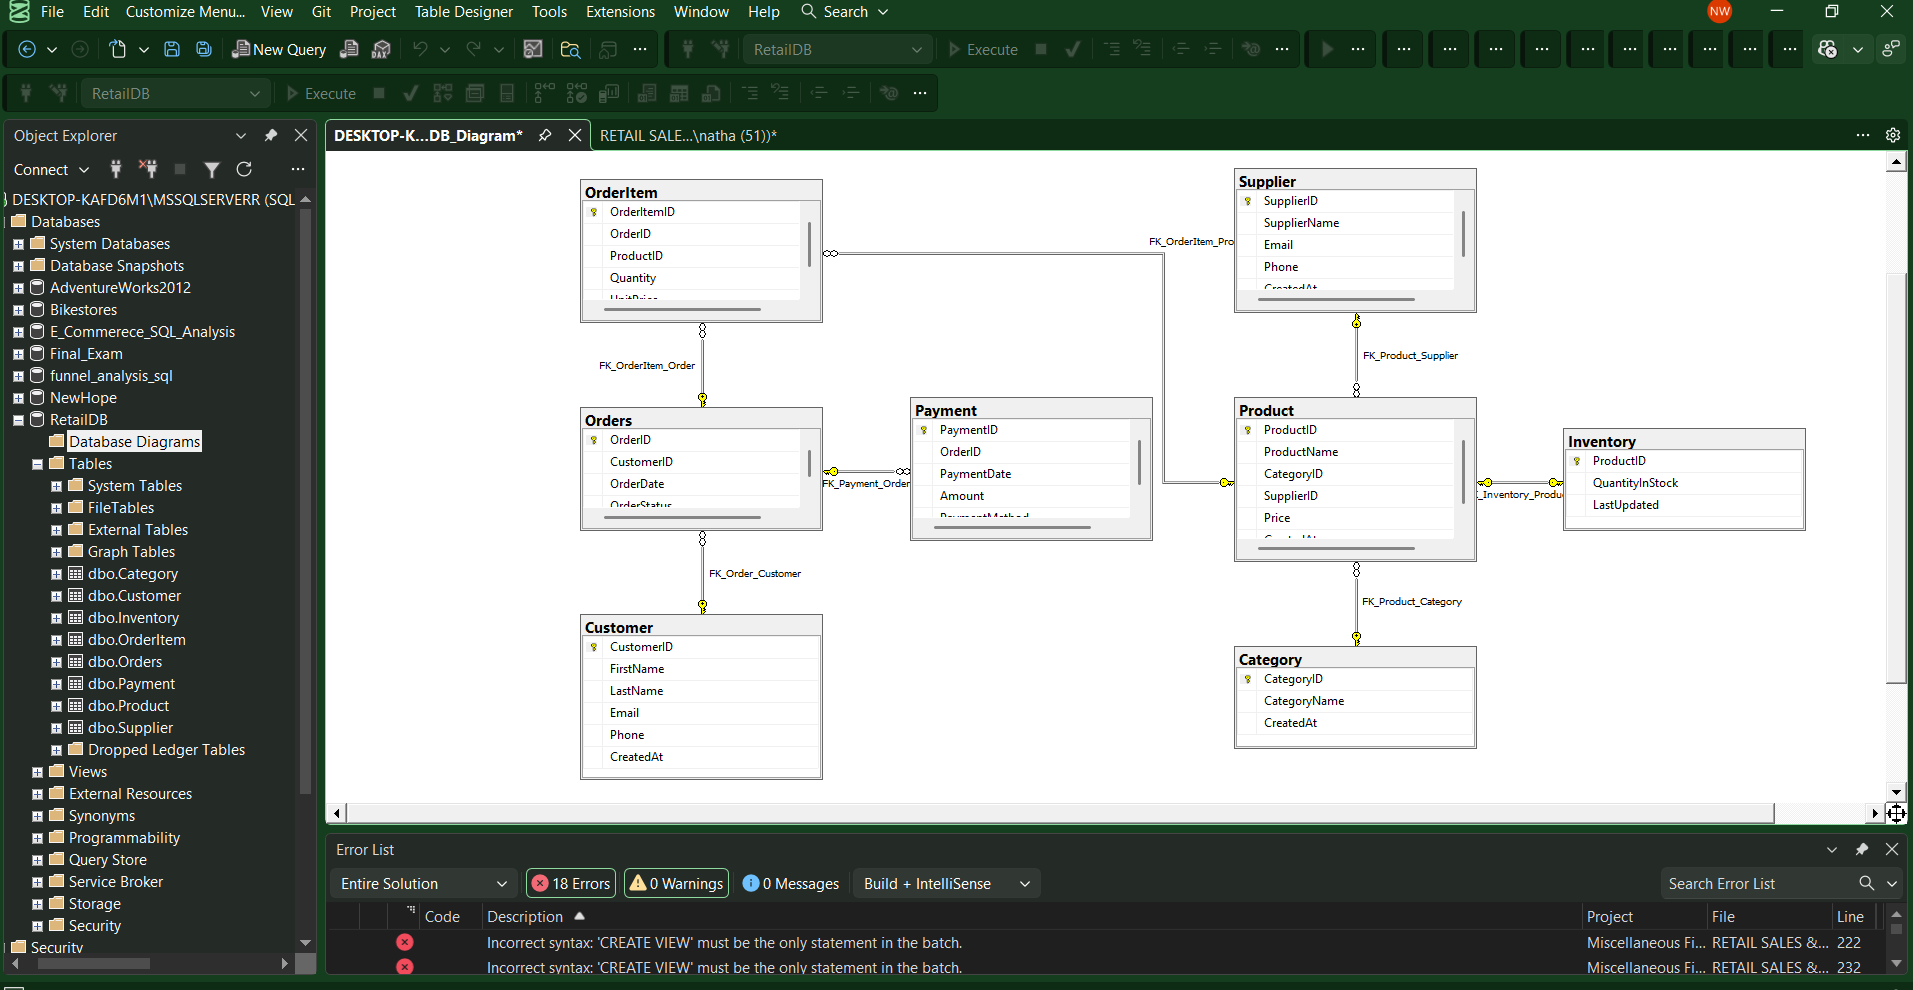Click Connect in Object Explorer
The height and width of the screenshot is (990, 1913).
(x=42, y=169)
